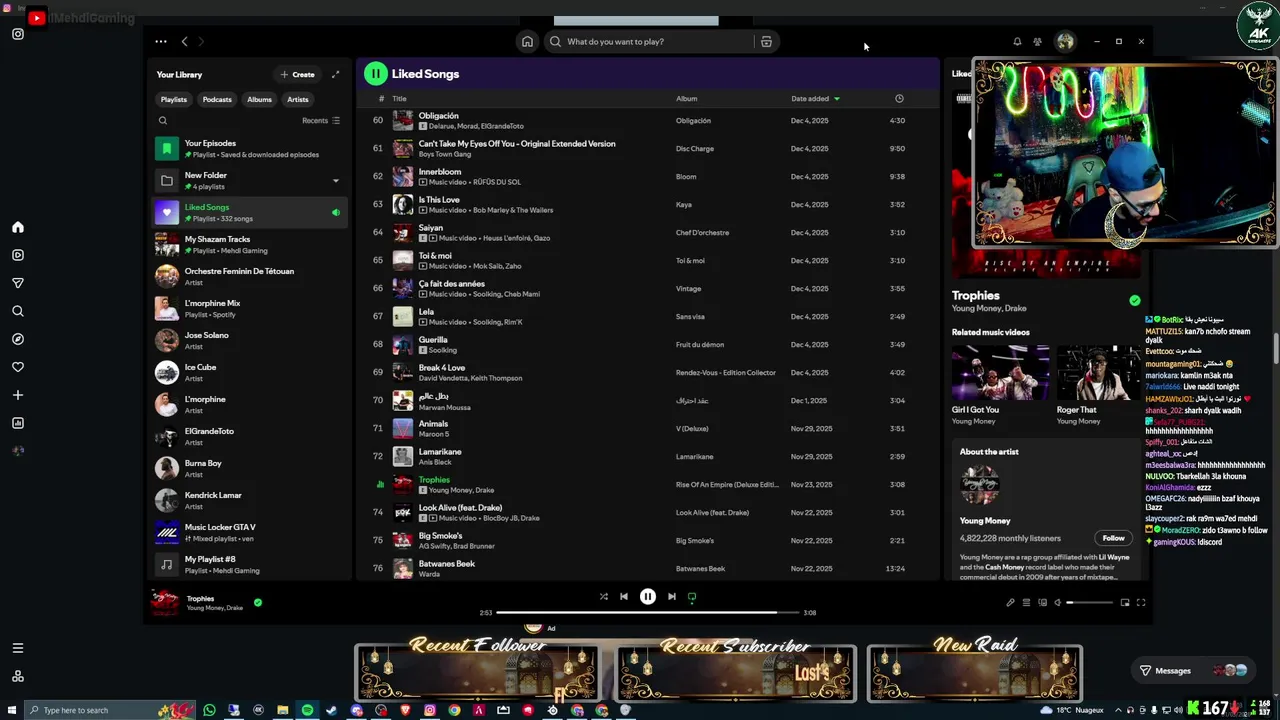Toggle the green check beside Trophies in right panel
Viewport: 1280px width, 720px height.
coord(1135,300)
